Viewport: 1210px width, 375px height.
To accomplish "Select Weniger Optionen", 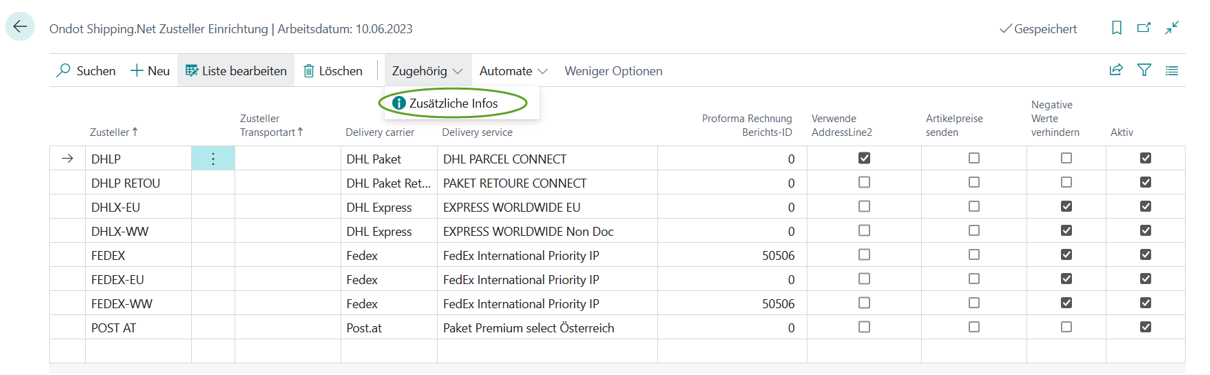I will 613,71.
